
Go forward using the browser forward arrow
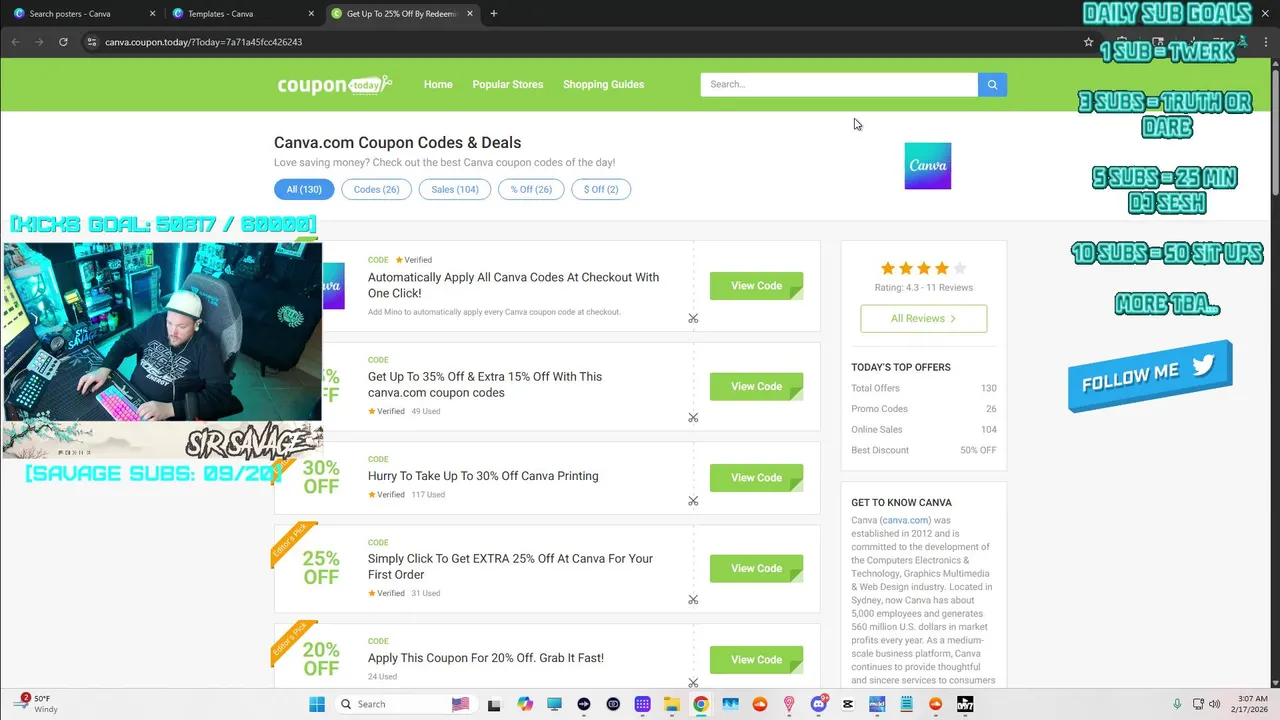(x=39, y=42)
